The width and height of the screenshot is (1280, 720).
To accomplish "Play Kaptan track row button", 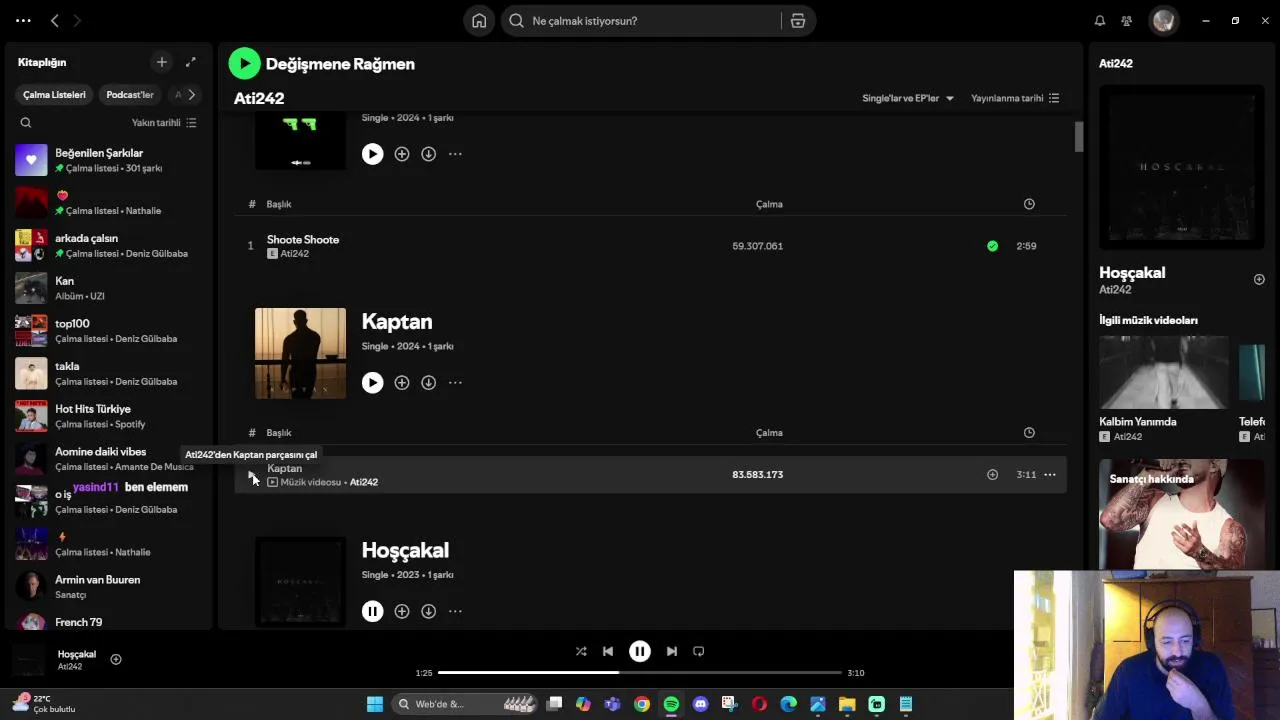I will 251,475.
